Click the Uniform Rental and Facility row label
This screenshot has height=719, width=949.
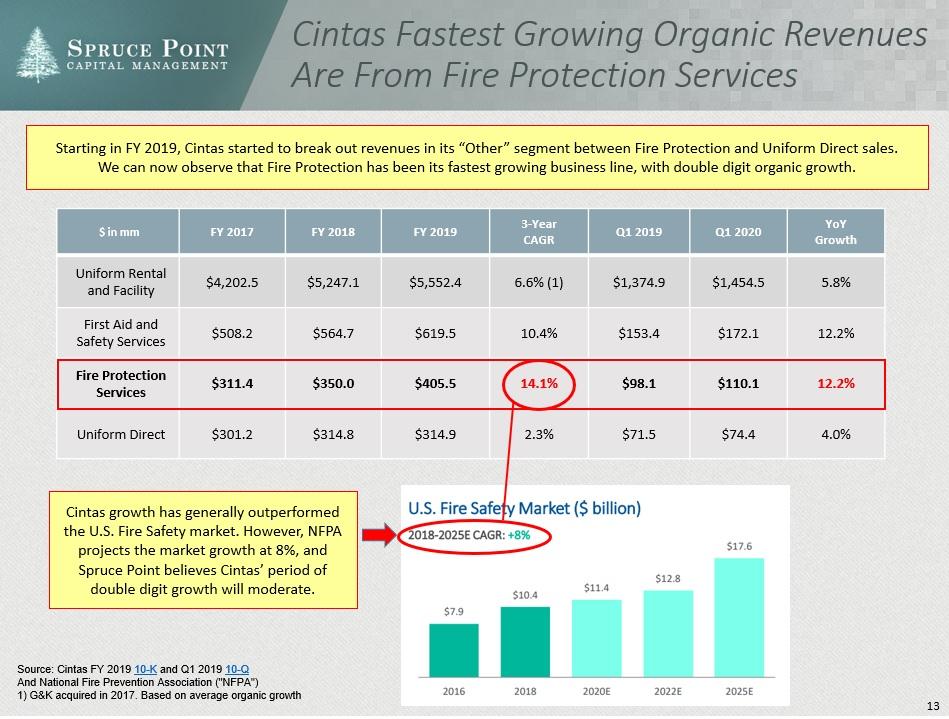coord(120,282)
